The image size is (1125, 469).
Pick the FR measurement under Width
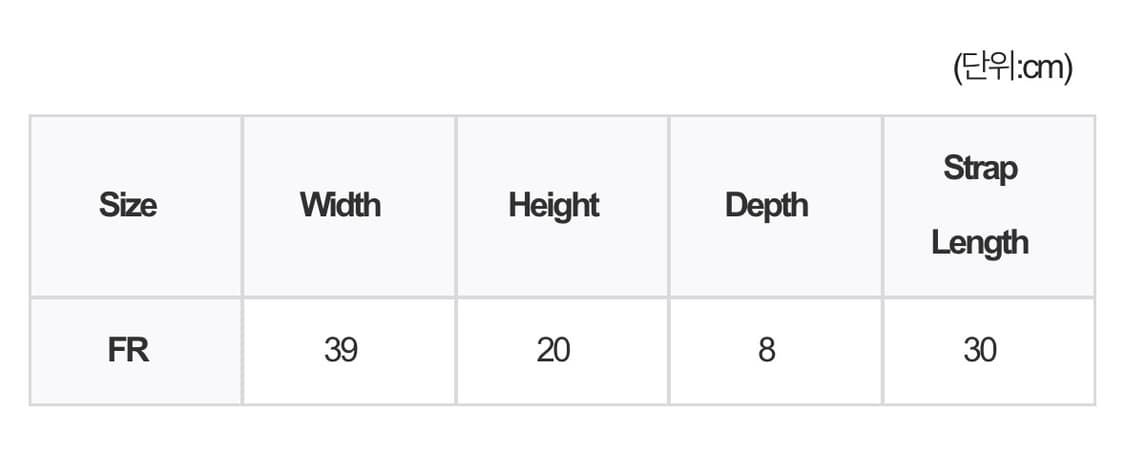pos(340,351)
